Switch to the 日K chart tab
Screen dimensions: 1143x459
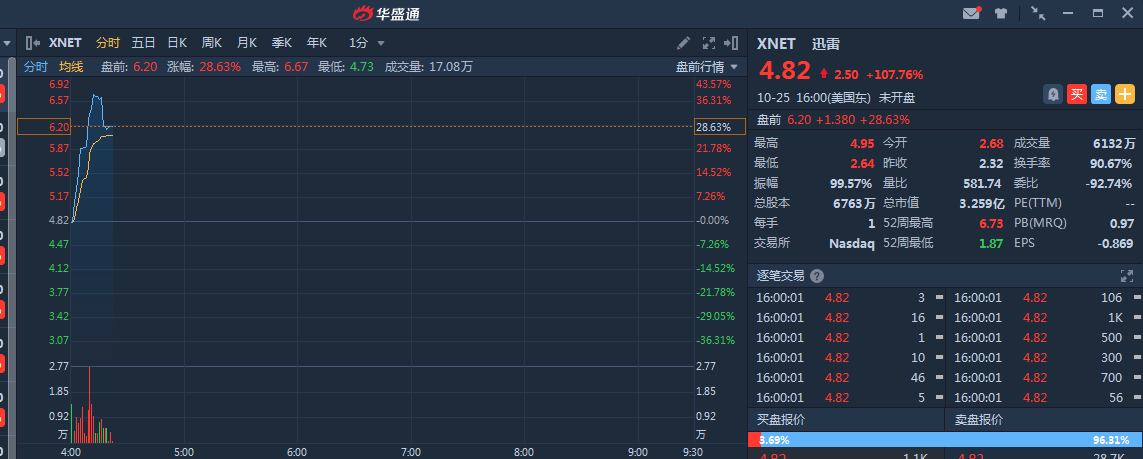click(x=177, y=43)
